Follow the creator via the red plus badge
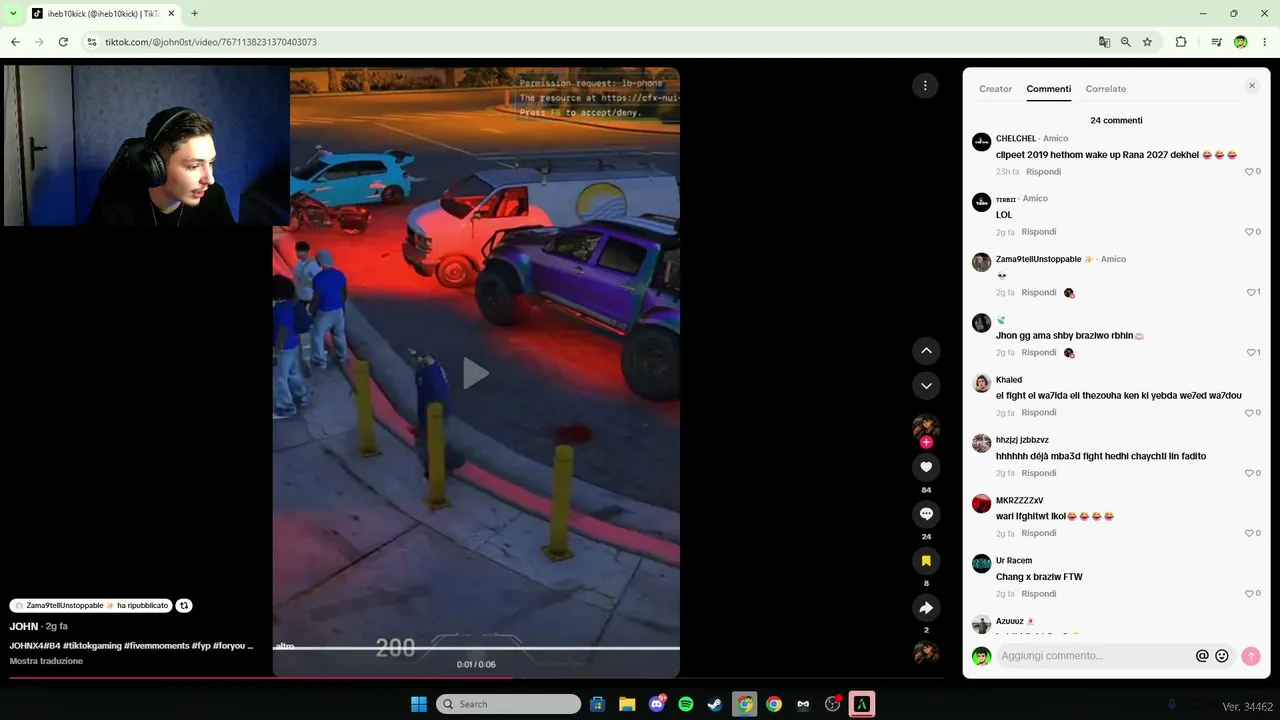The height and width of the screenshot is (720, 1280). tap(926, 442)
